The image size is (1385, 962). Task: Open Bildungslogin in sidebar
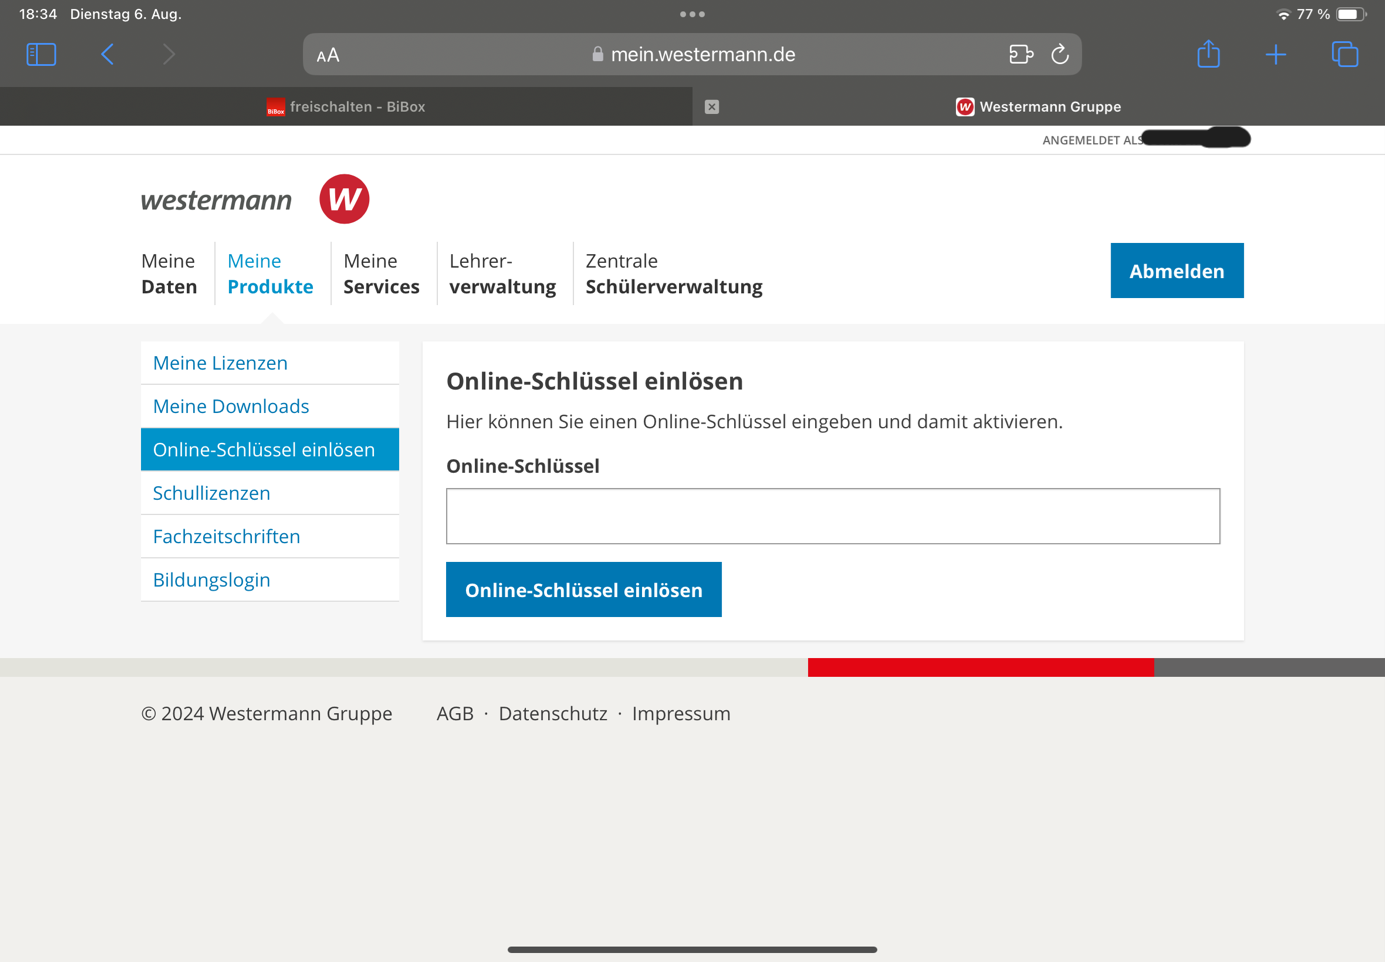[270, 579]
